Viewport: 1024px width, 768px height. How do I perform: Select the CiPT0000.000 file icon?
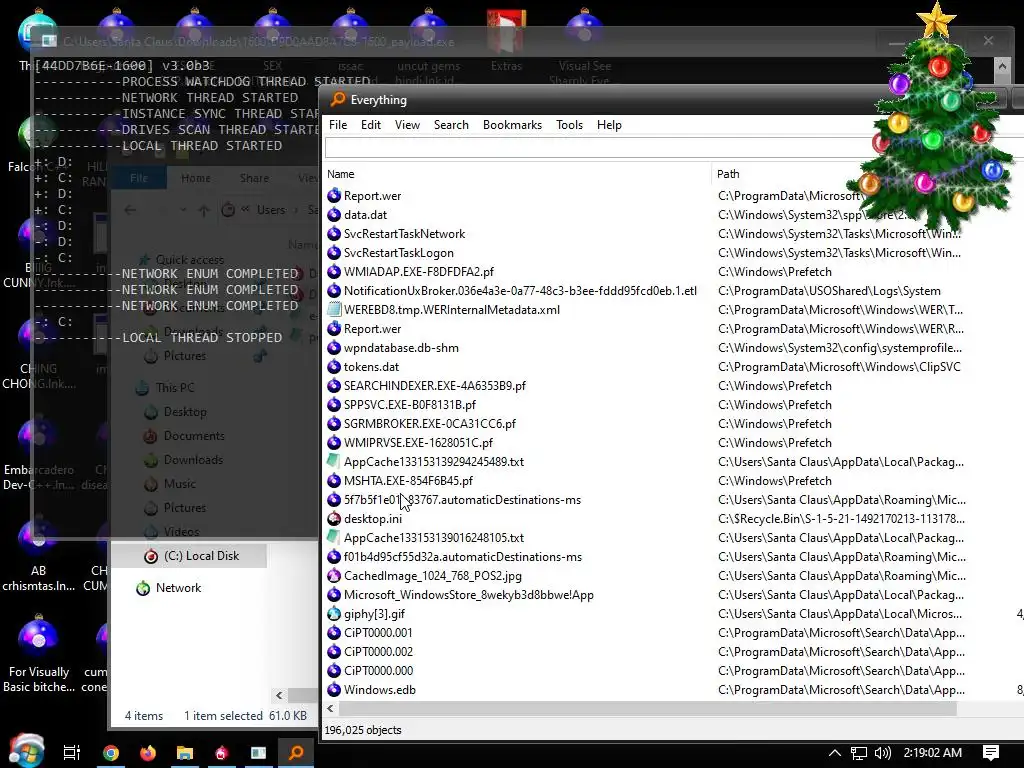tap(334, 671)
